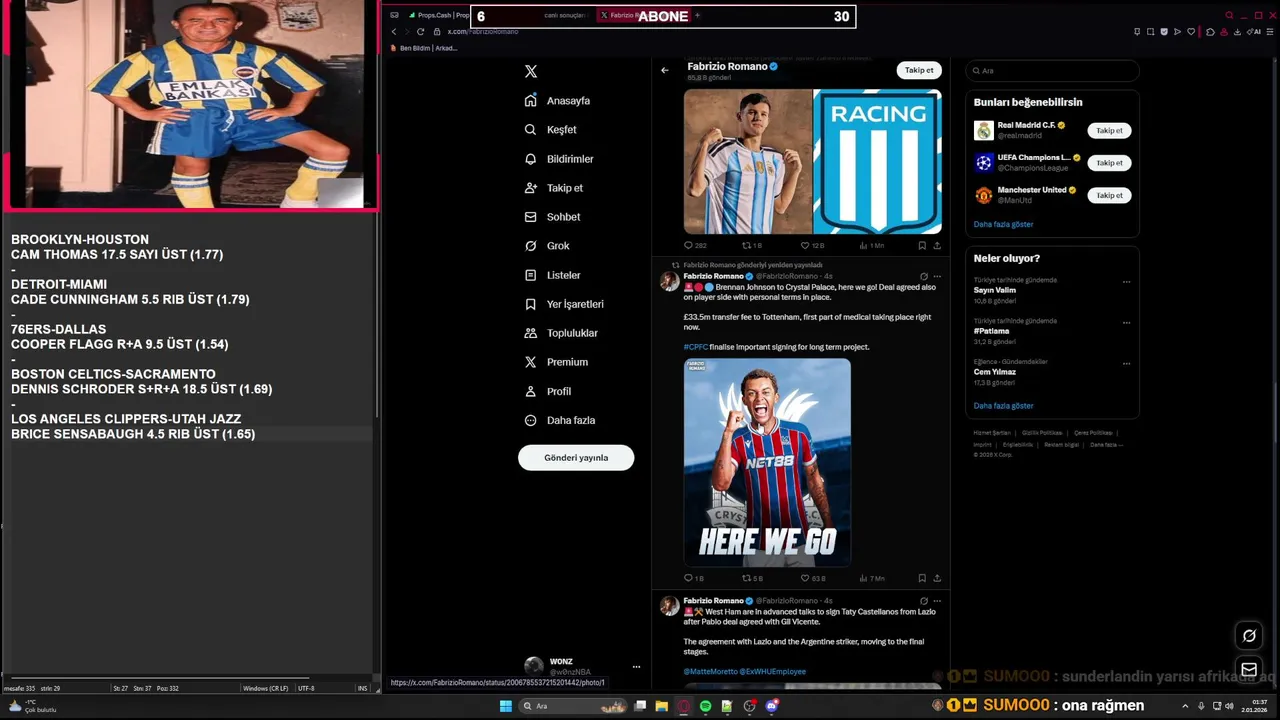This screenshot has width=1280, height=720.
Task: Open the Racing club image in first post
Action: pos(877,161)
